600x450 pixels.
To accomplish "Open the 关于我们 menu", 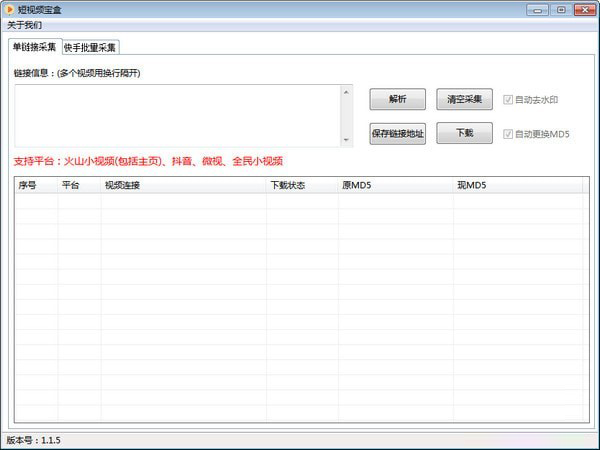I will pyautogui.click(x=24, y=25).
